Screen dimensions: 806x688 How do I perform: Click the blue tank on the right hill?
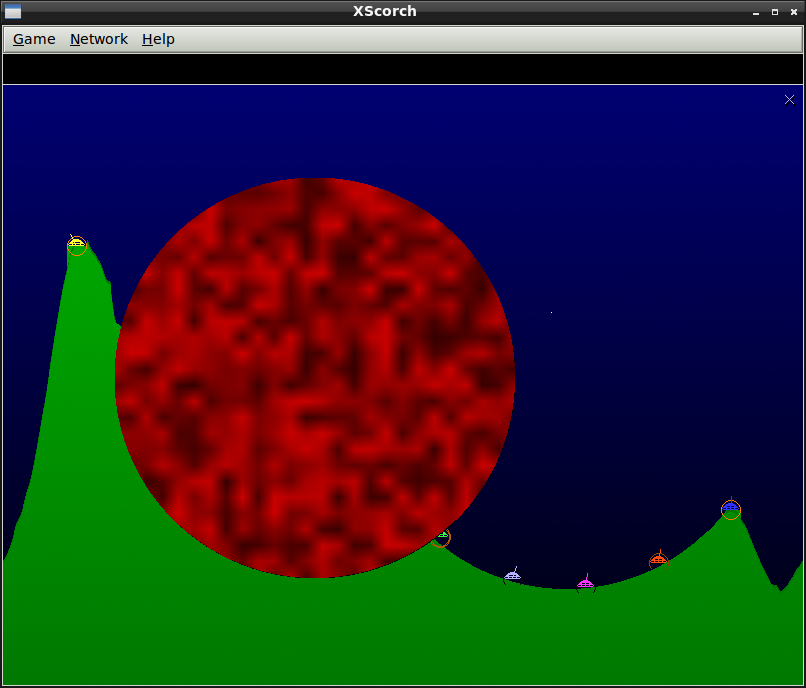[730, 508]
